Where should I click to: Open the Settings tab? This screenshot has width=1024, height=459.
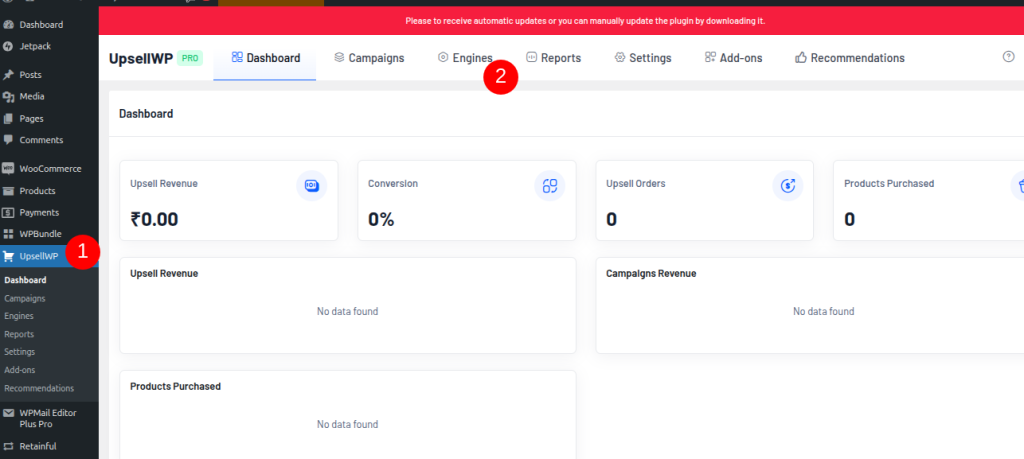(x=643, y=57)
